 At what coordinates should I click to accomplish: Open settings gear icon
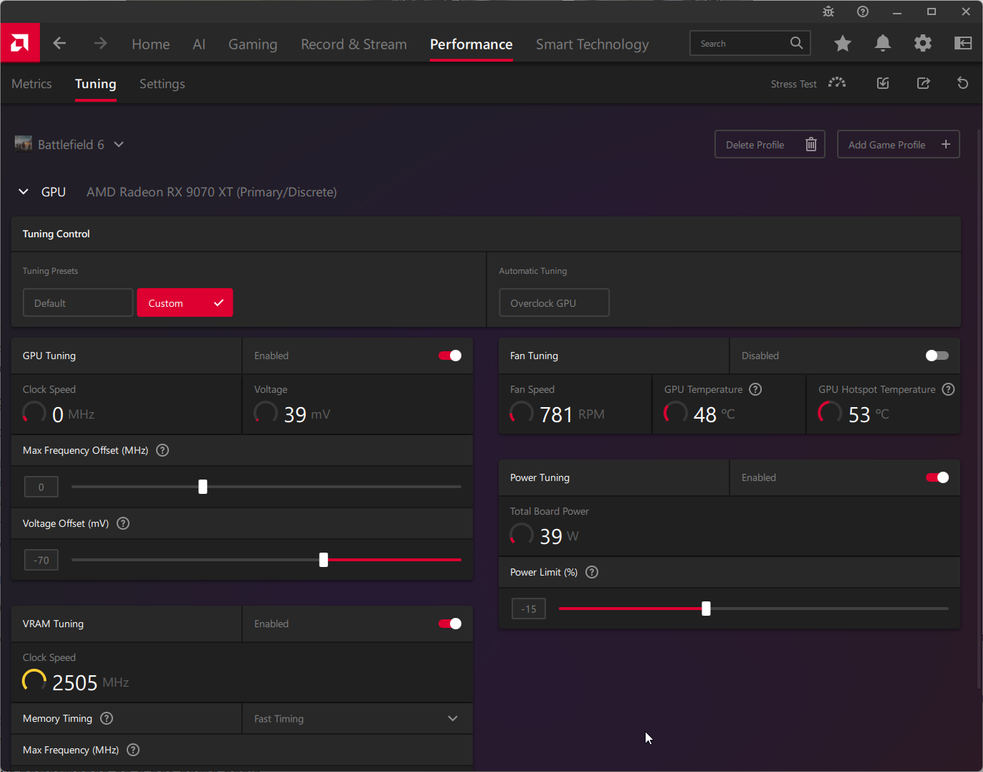[923, 43]
